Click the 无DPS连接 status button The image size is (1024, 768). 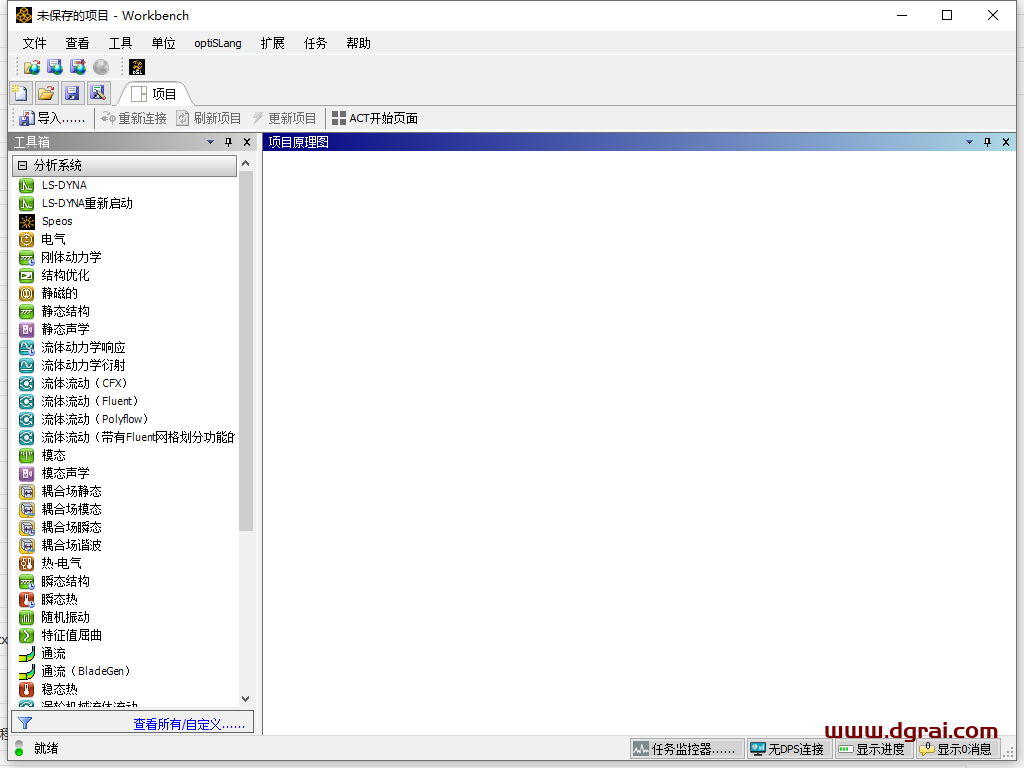[789, 749]
